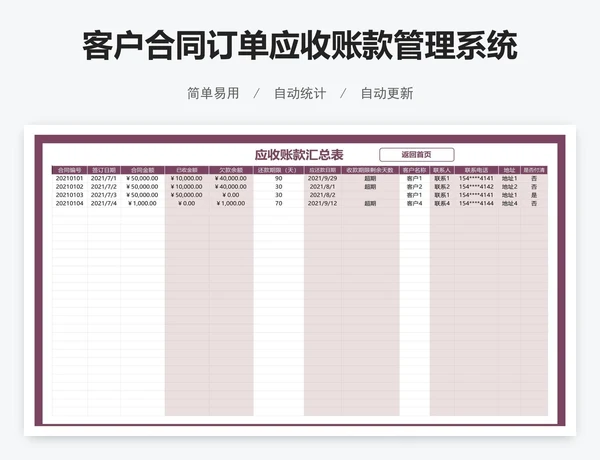The height and width of the screenshot is (460, 600).
Task: Select 合同金额 ¥1,000.00 for contract 20210104
Action: pos(142,204)
